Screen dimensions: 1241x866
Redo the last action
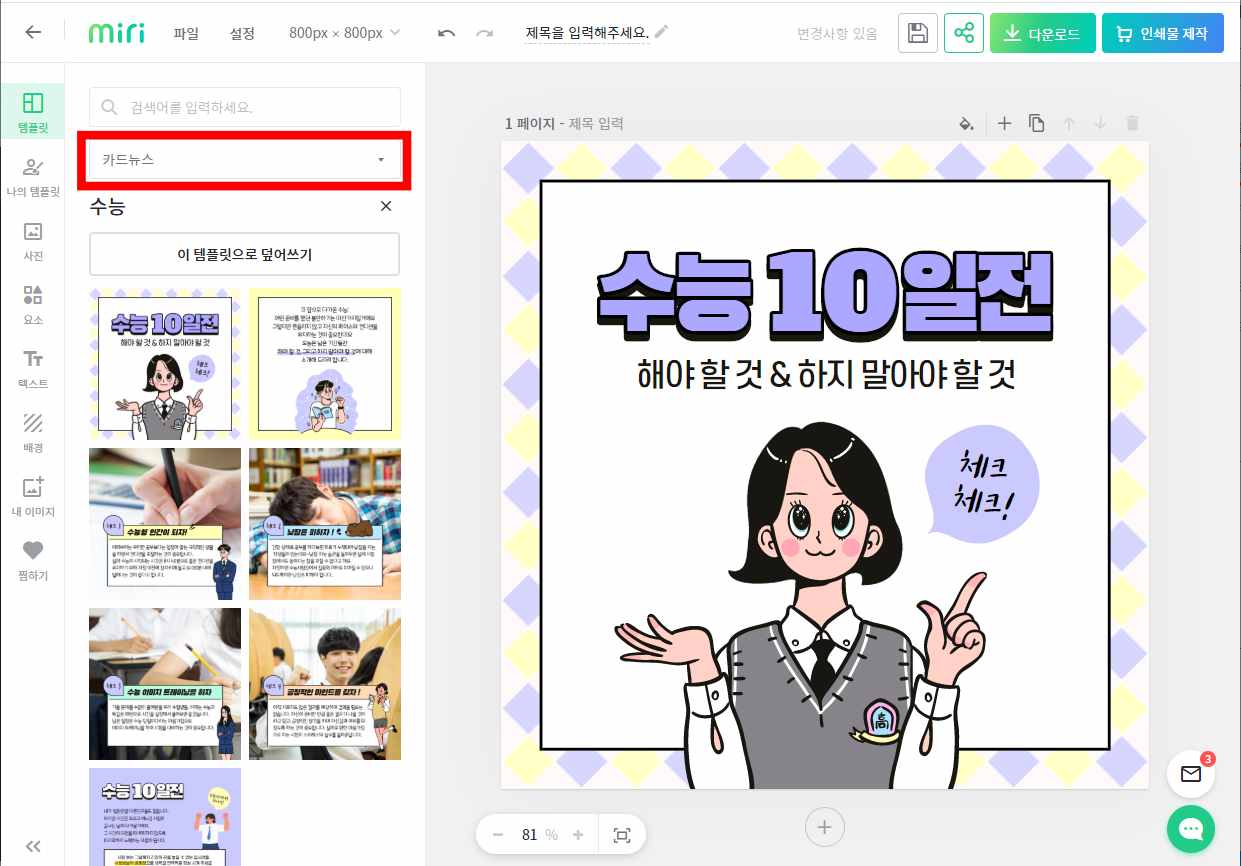[484, 33]
